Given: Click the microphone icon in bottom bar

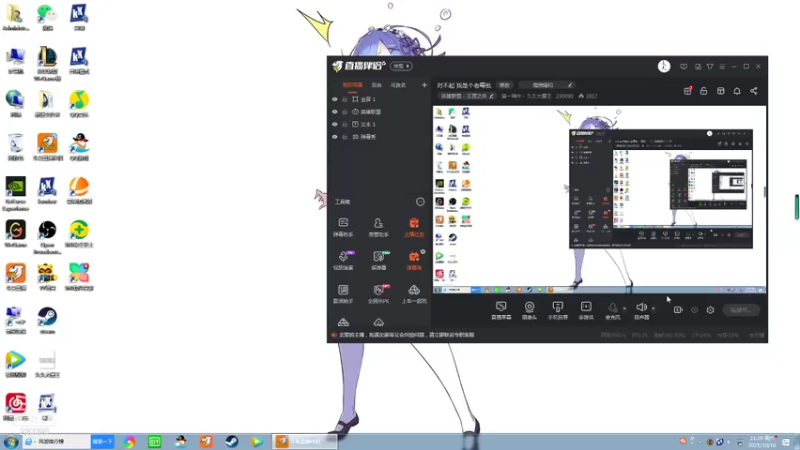Looking at the screenshot, I should pyautogui.click(x=613, y=308).
